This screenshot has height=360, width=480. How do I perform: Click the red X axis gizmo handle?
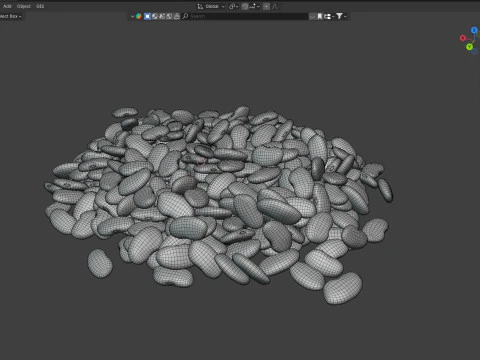463,38
